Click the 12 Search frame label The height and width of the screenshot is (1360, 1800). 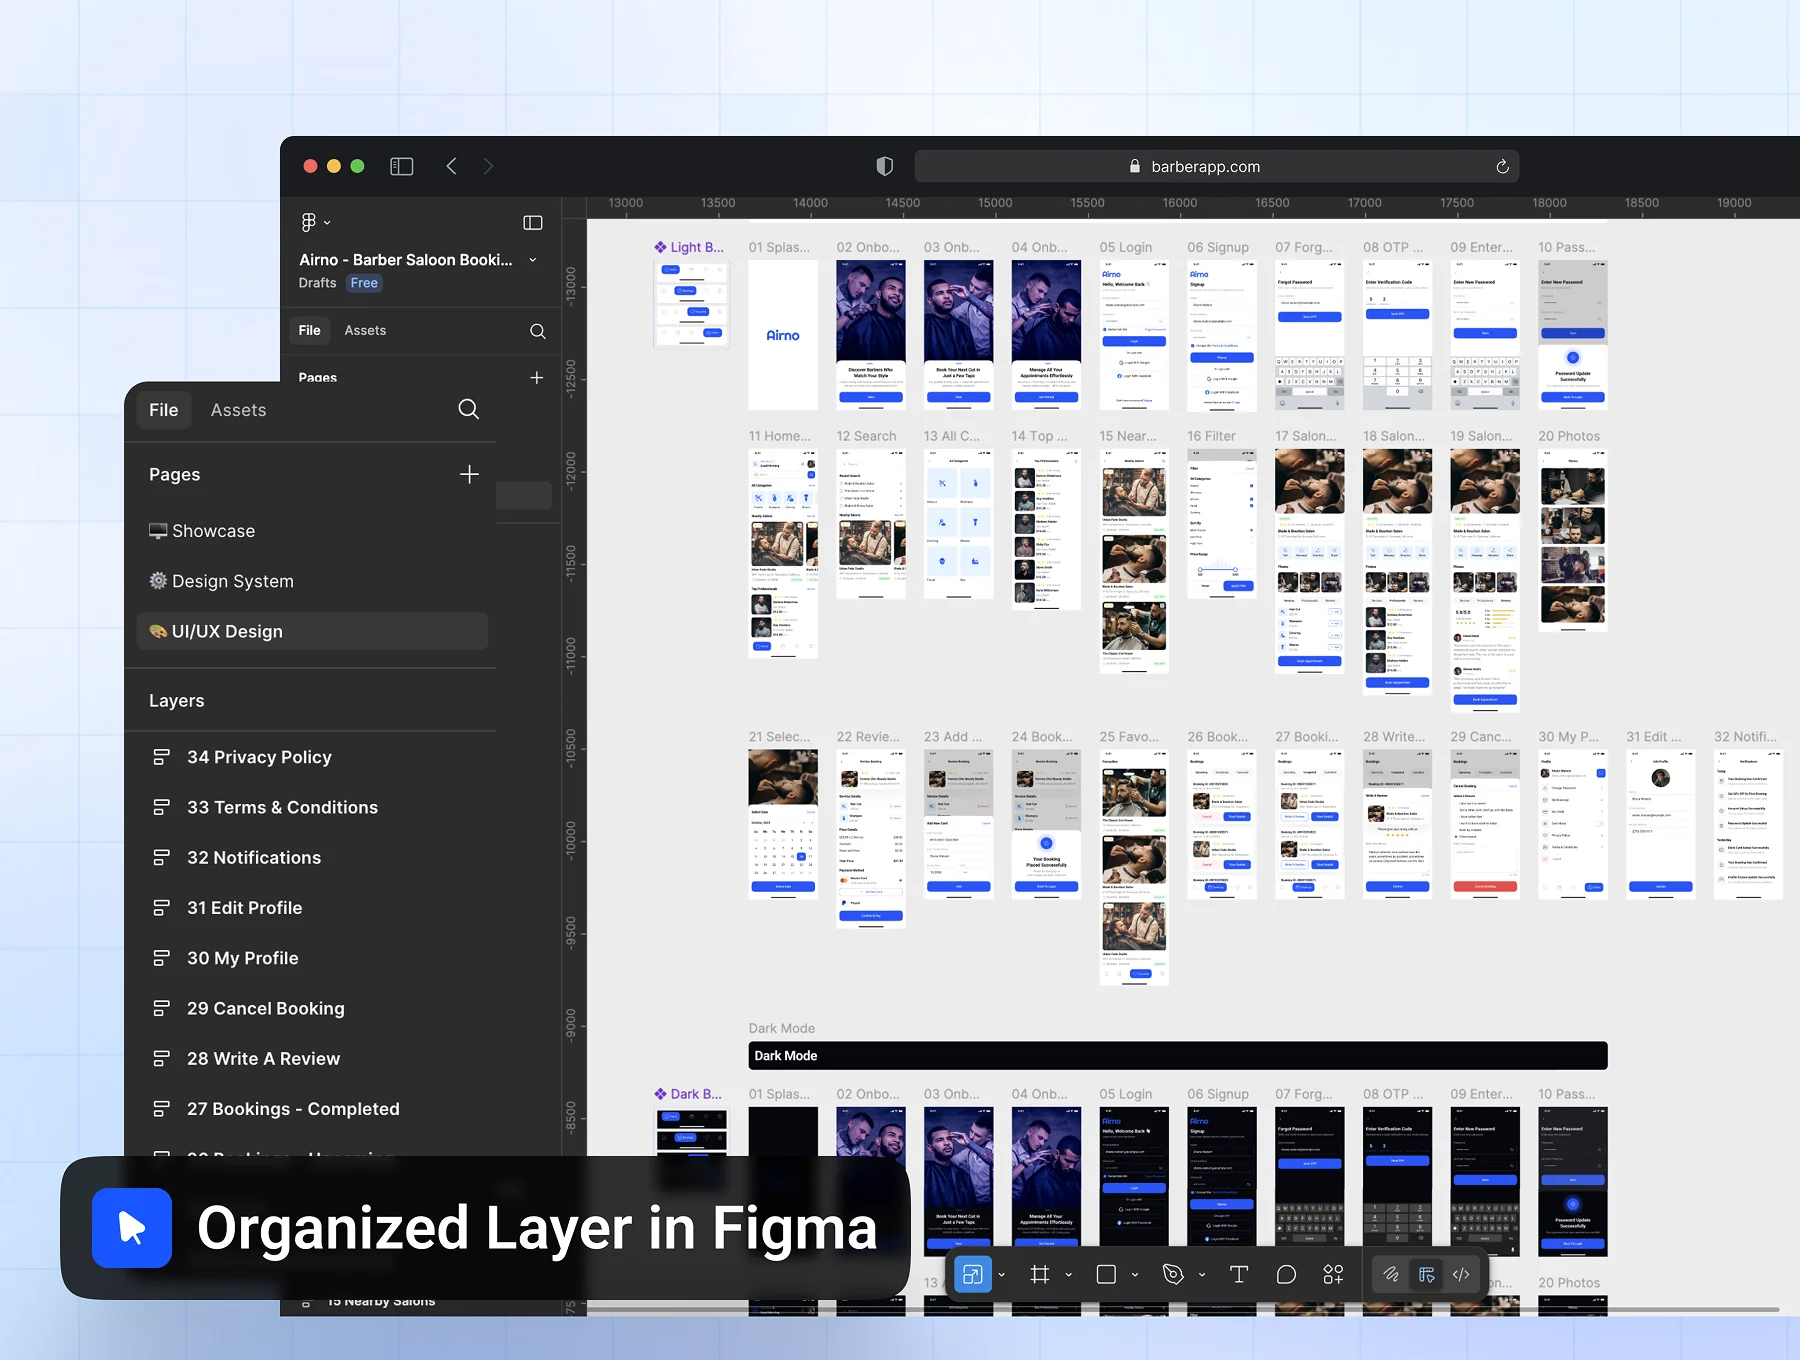(x=866, y=436)
